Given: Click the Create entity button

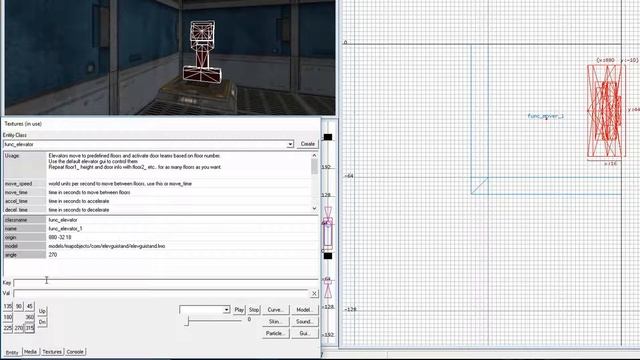Looking at the screenshot, I should click(x=307, y=144).
